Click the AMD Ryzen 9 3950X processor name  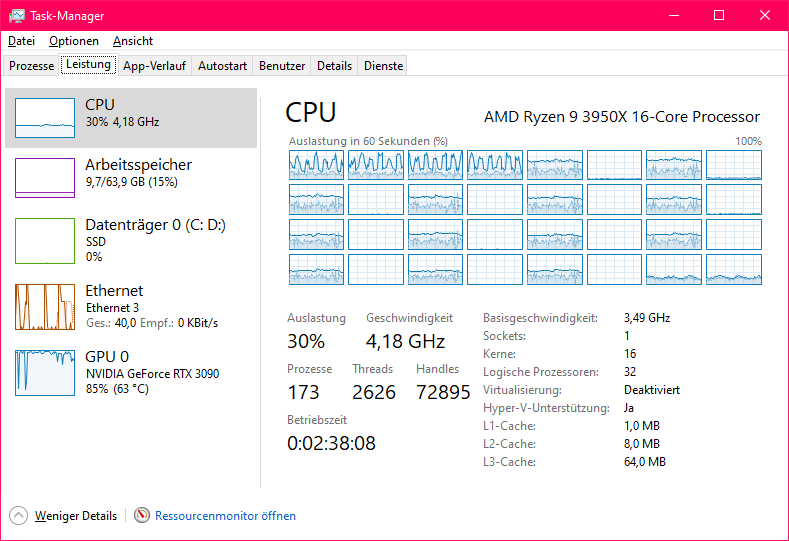tap(621, 117)
